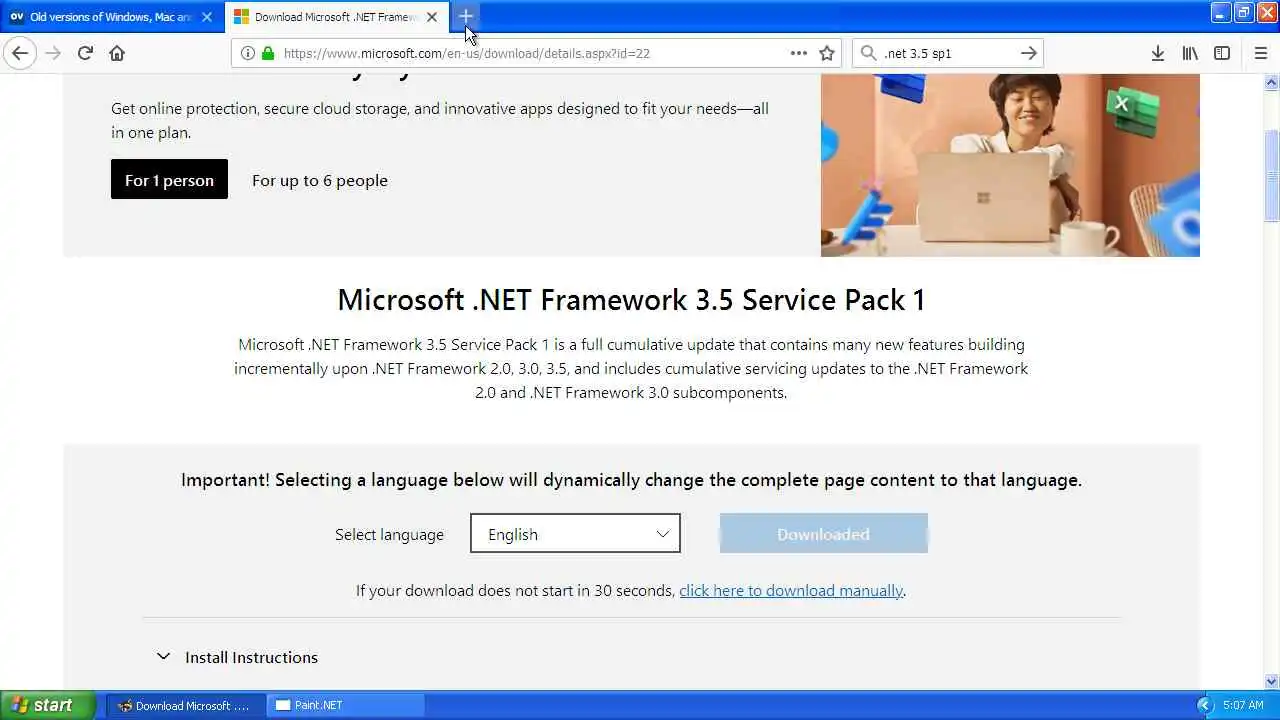This screenshot has width=1280, height=720.
Task: Open page actions three-dot menu
Action: [x=798, y=53]
